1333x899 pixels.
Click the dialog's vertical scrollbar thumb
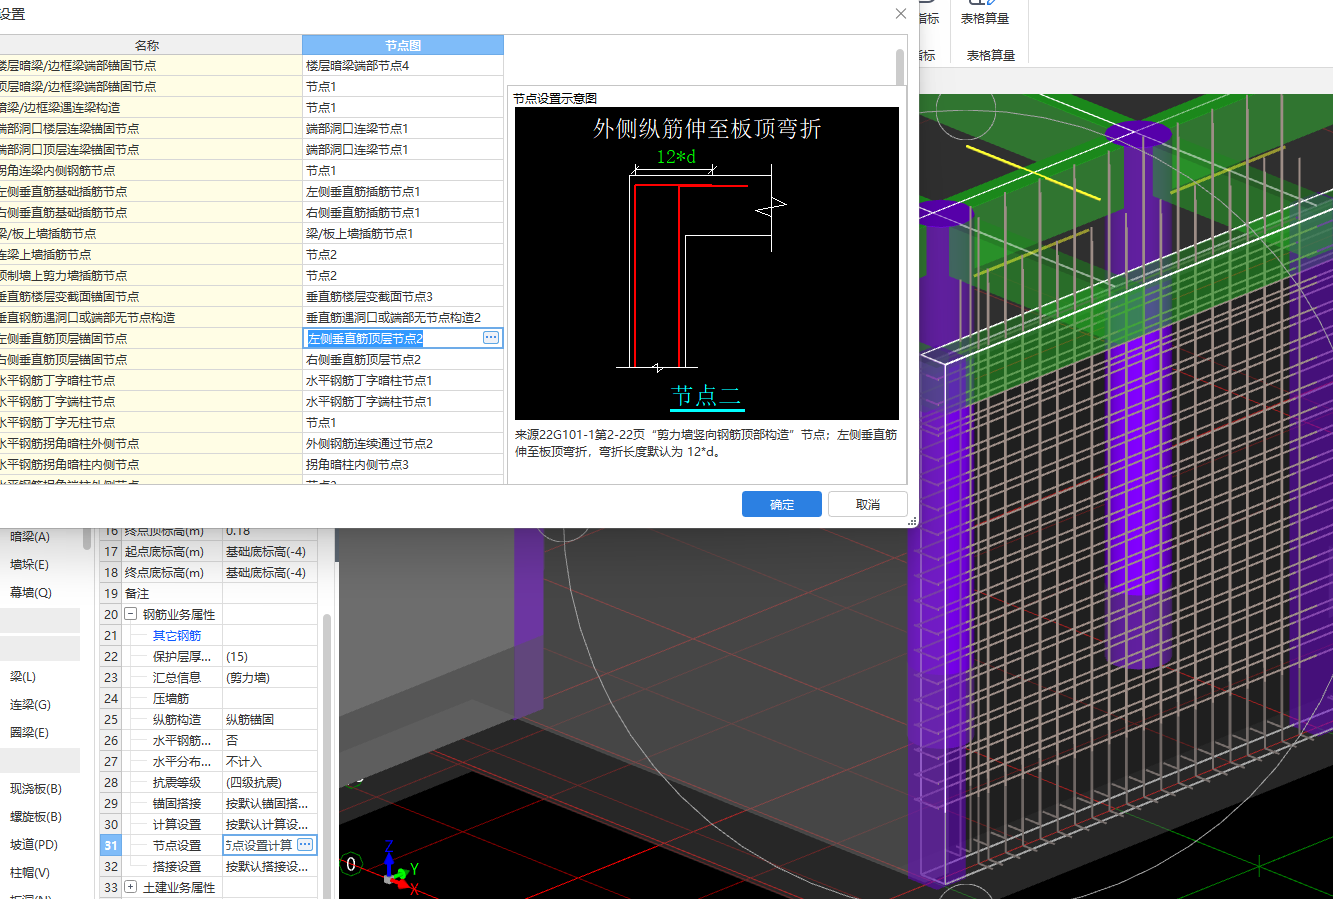(900, 66)
